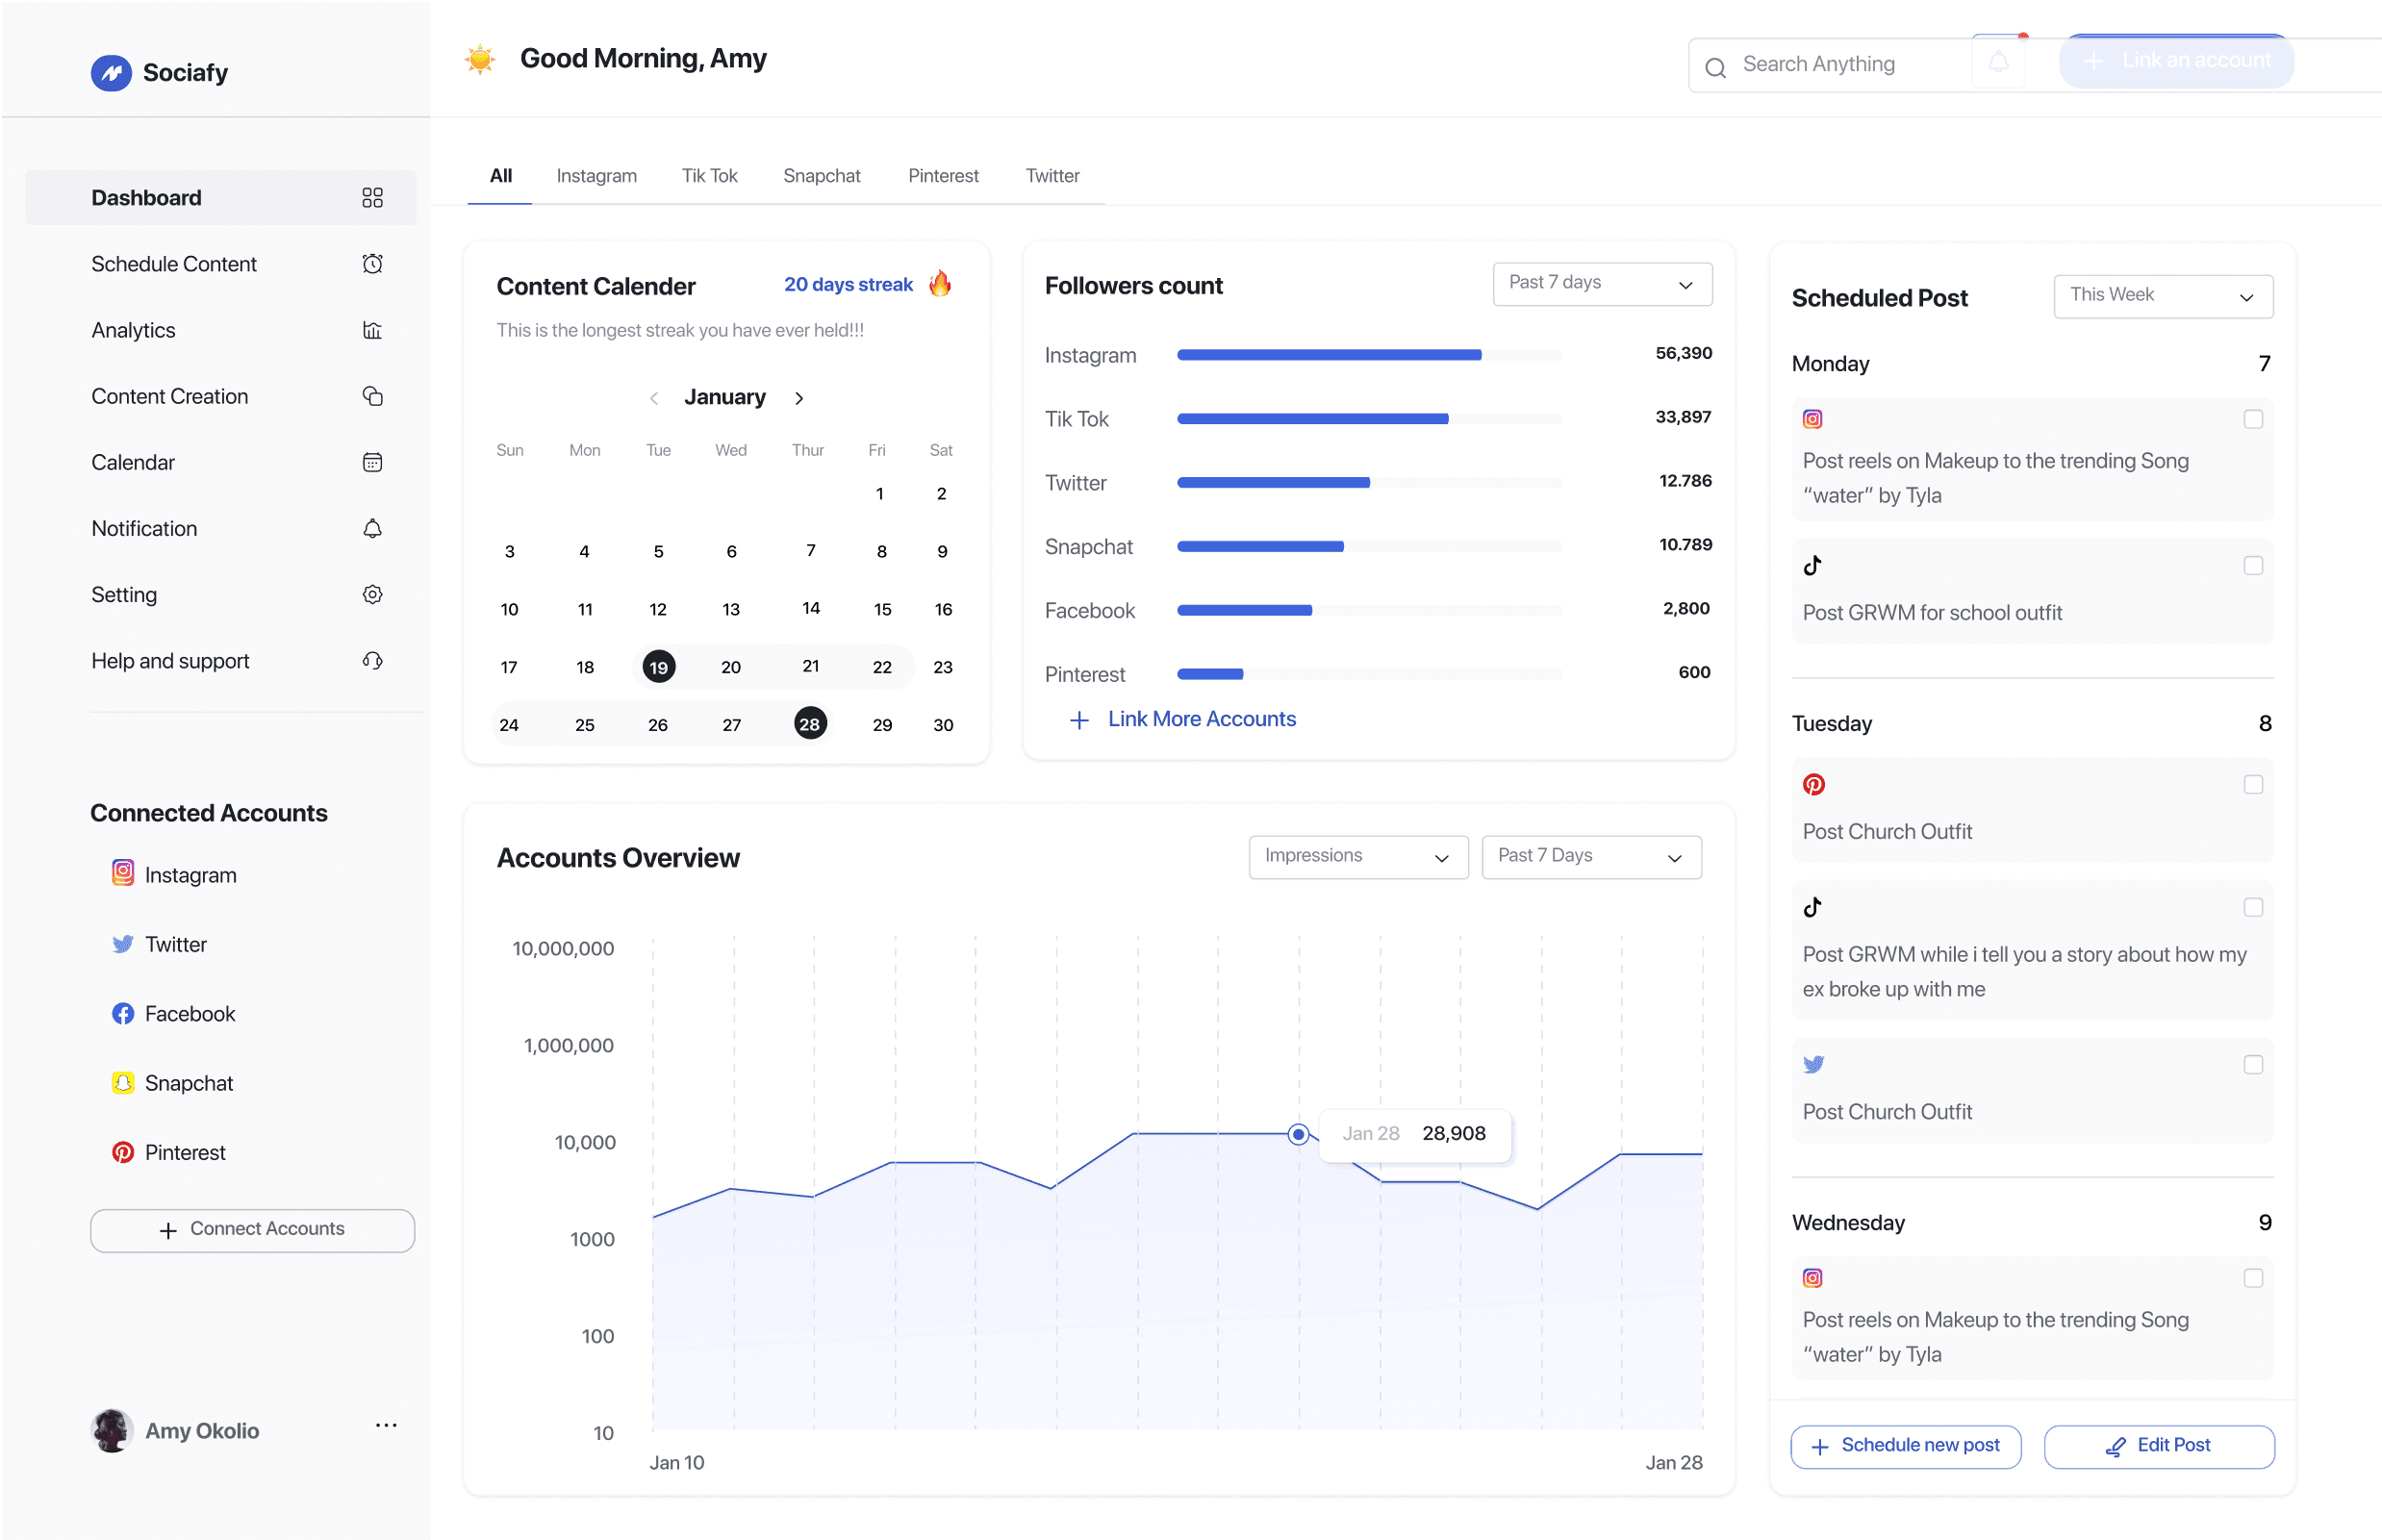2382x1540 pixels.
Task: Click the Schedule Content alarm clock icon
Action: click(372, 264)
